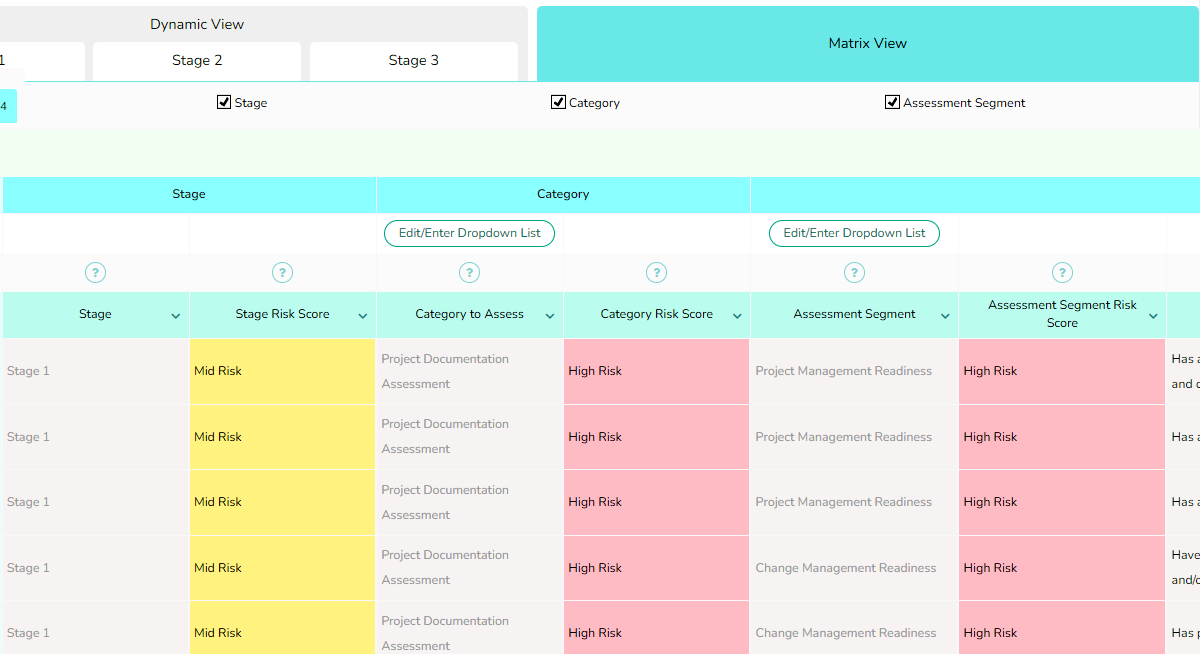Select first row Project Documentation Assessment cell
This screenshot has height=654, width=1200.
tap(470, 371)
